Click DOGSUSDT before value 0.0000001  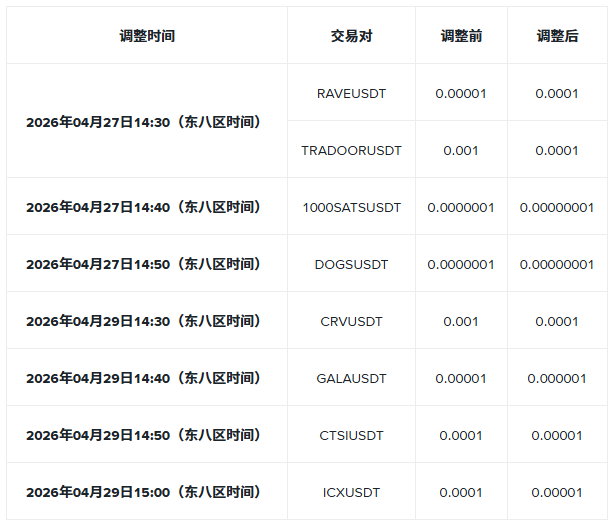click(x=461, y=265)
